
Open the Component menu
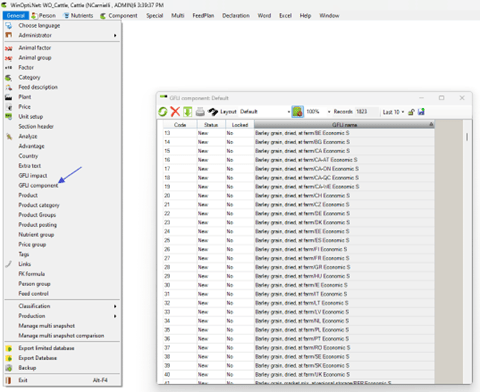(x=119, y=16)
